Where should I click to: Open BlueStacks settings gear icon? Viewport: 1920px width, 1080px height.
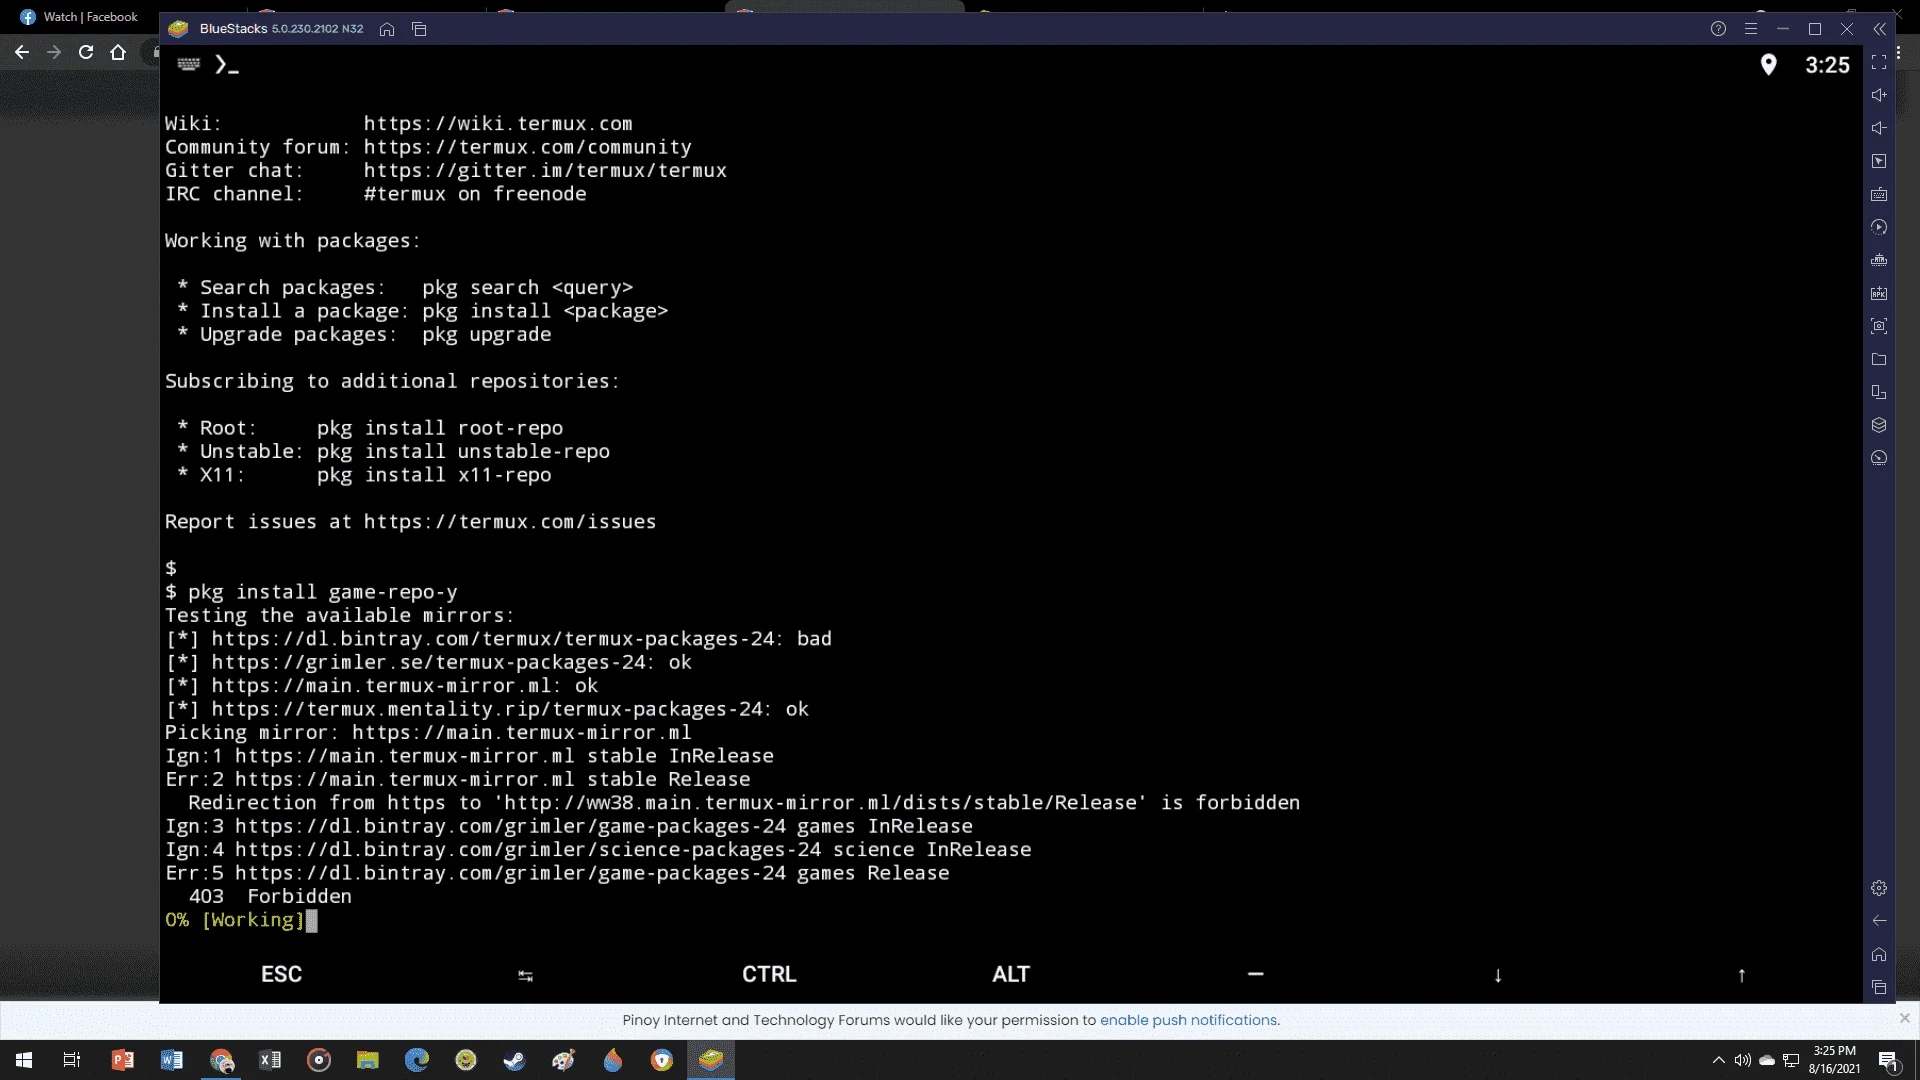(1879, 888)
